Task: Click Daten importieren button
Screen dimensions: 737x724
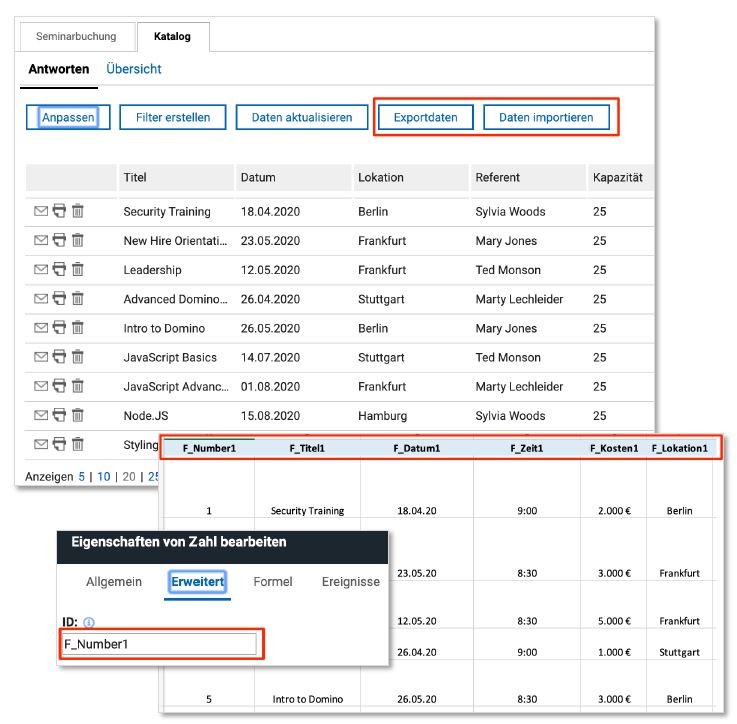Action: [546, 117]
